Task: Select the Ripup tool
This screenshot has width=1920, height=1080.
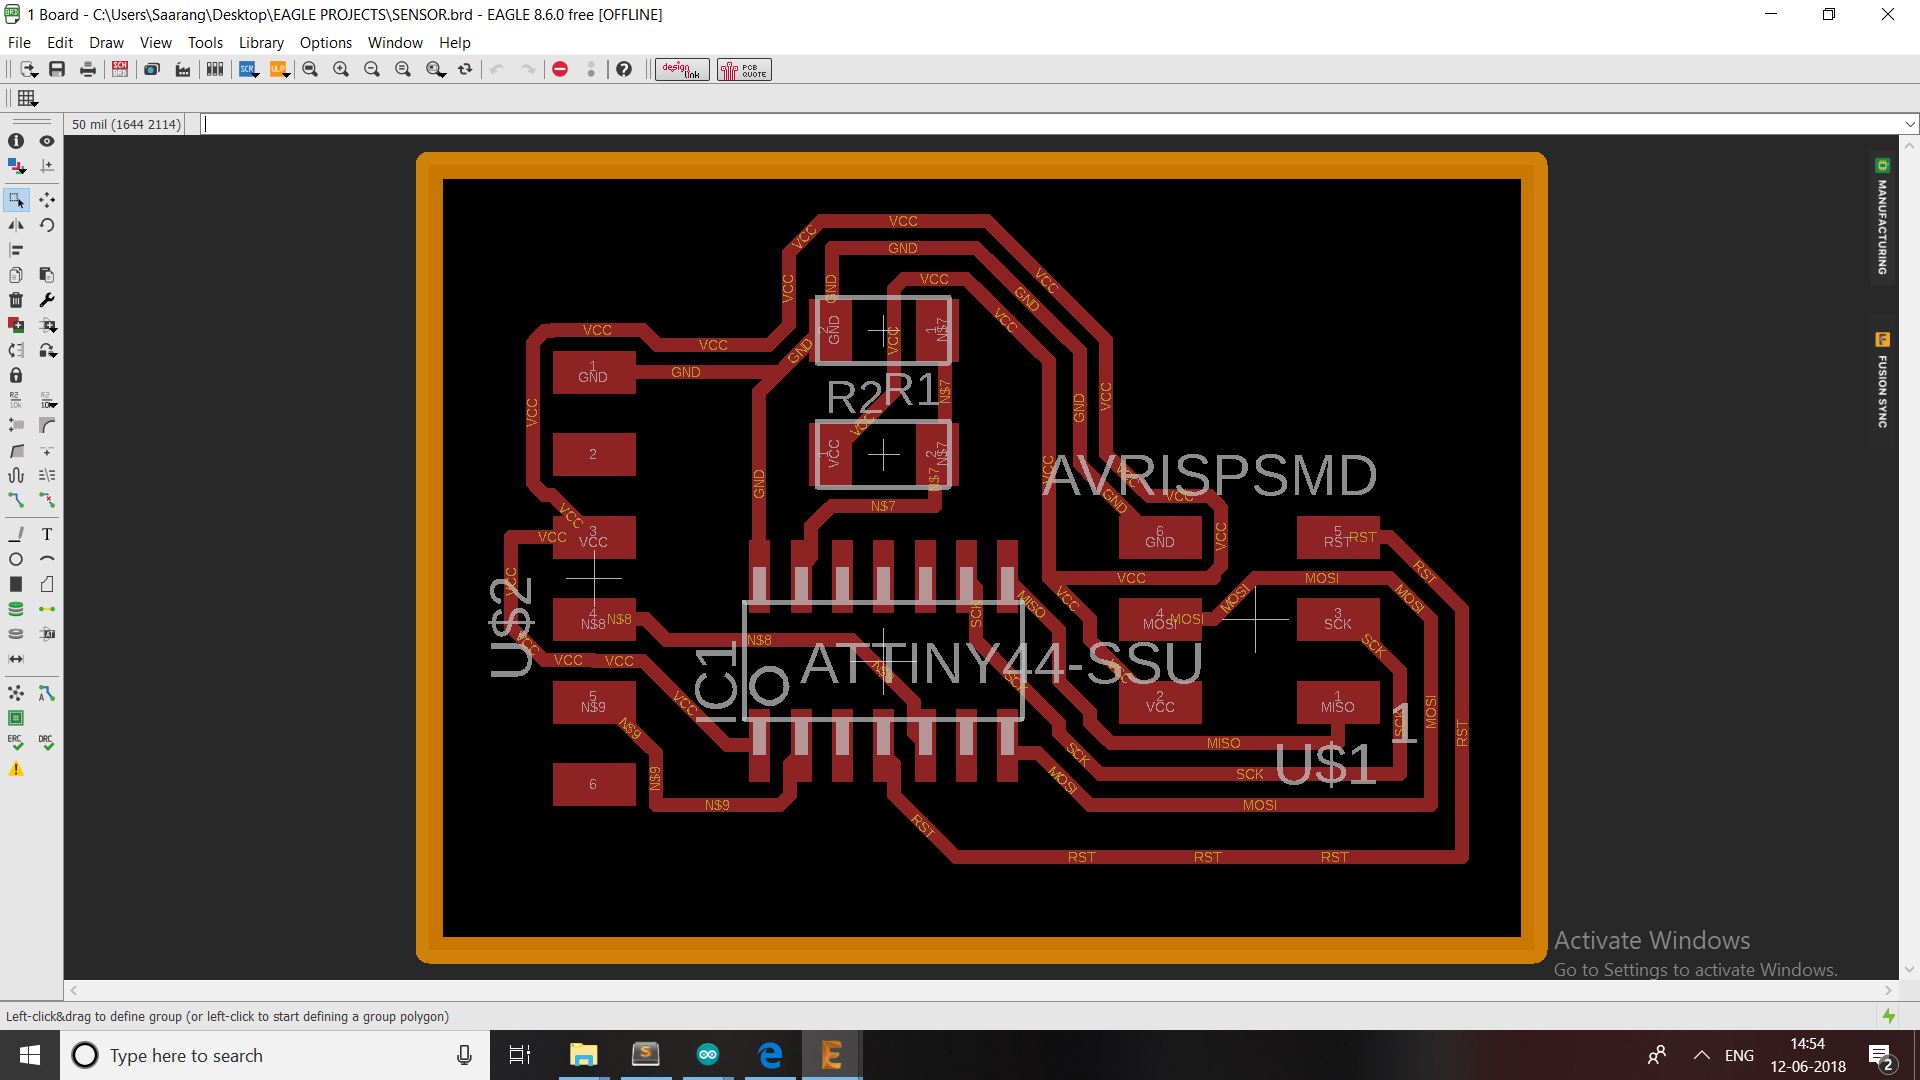Action: click(47, 500)
